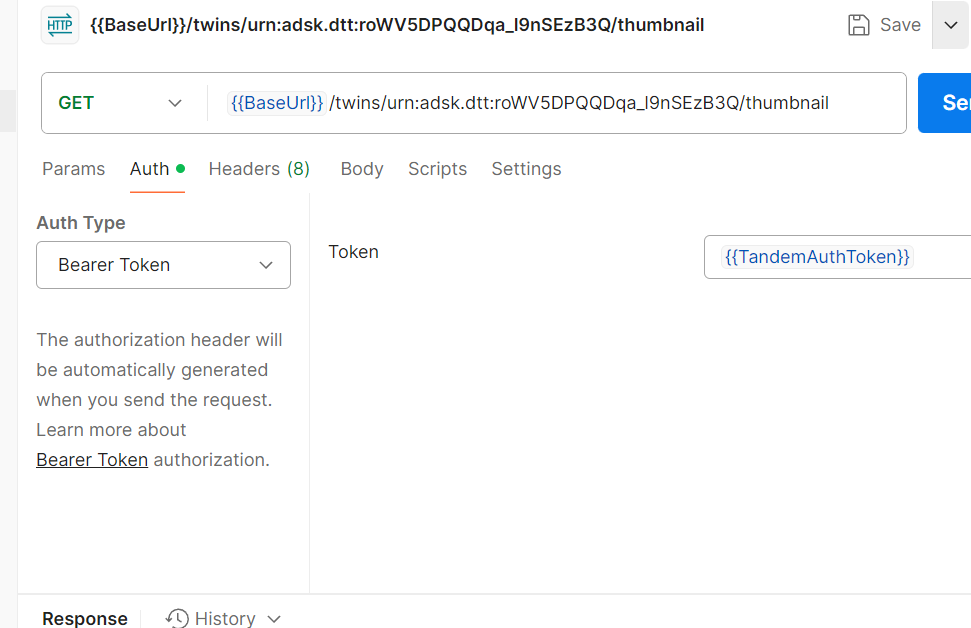Click the request URL input field
This screenshot has height=628, width=971.
pos(557,103)
